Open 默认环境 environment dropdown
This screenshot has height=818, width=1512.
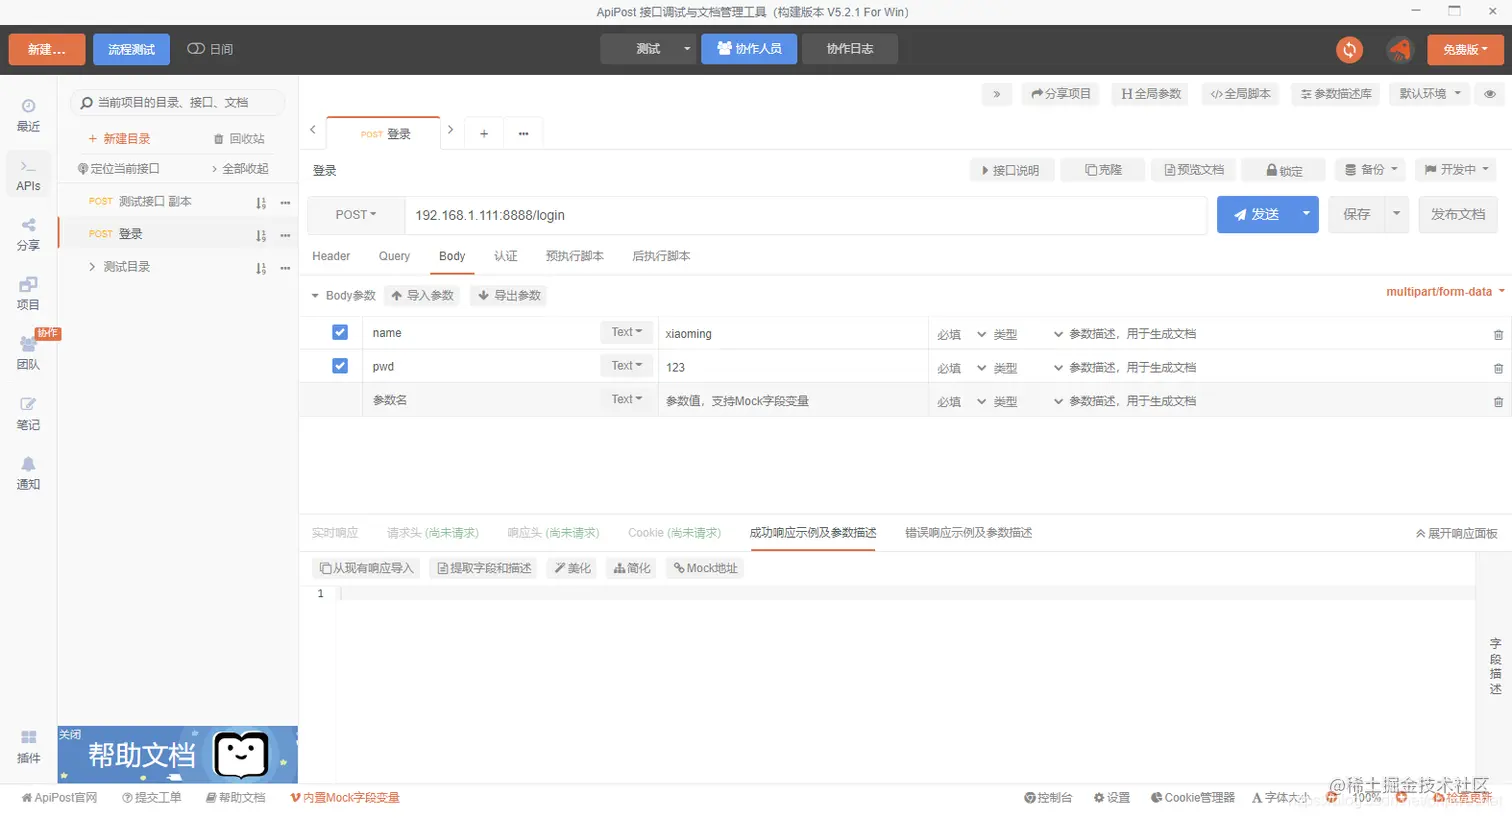coord(1430,94)
